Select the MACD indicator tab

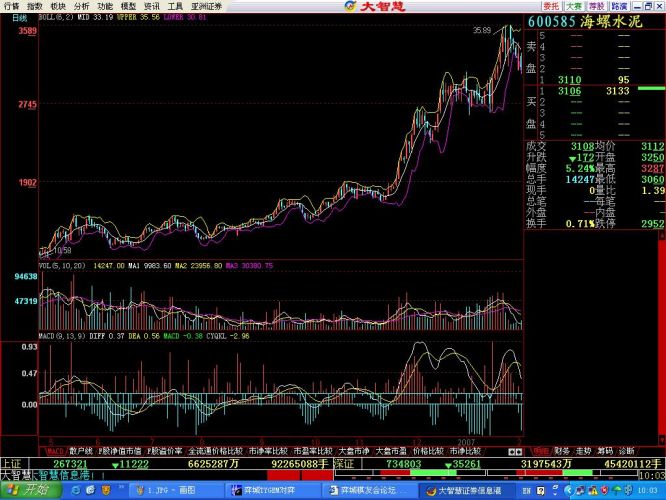click(54, 451)
